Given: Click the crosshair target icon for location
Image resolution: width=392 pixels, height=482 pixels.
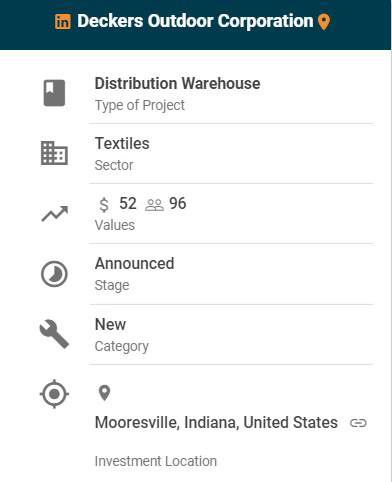Looking at the screenshot, I should pos(54,394).
